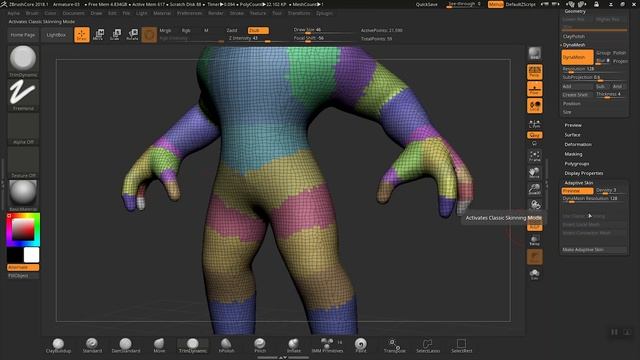640x360 pixels.
Task: Toggle the Zadd button
Action: point(231,30)
